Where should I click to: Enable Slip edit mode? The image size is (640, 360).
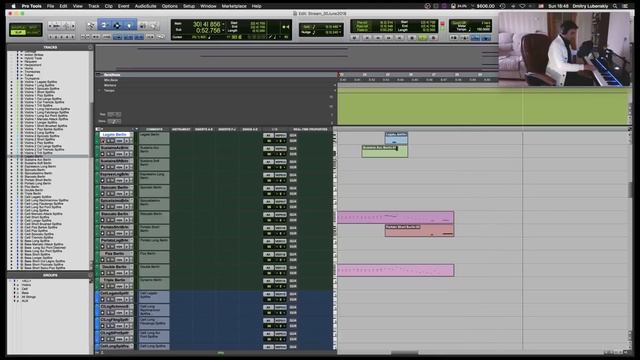click(18, 33)
